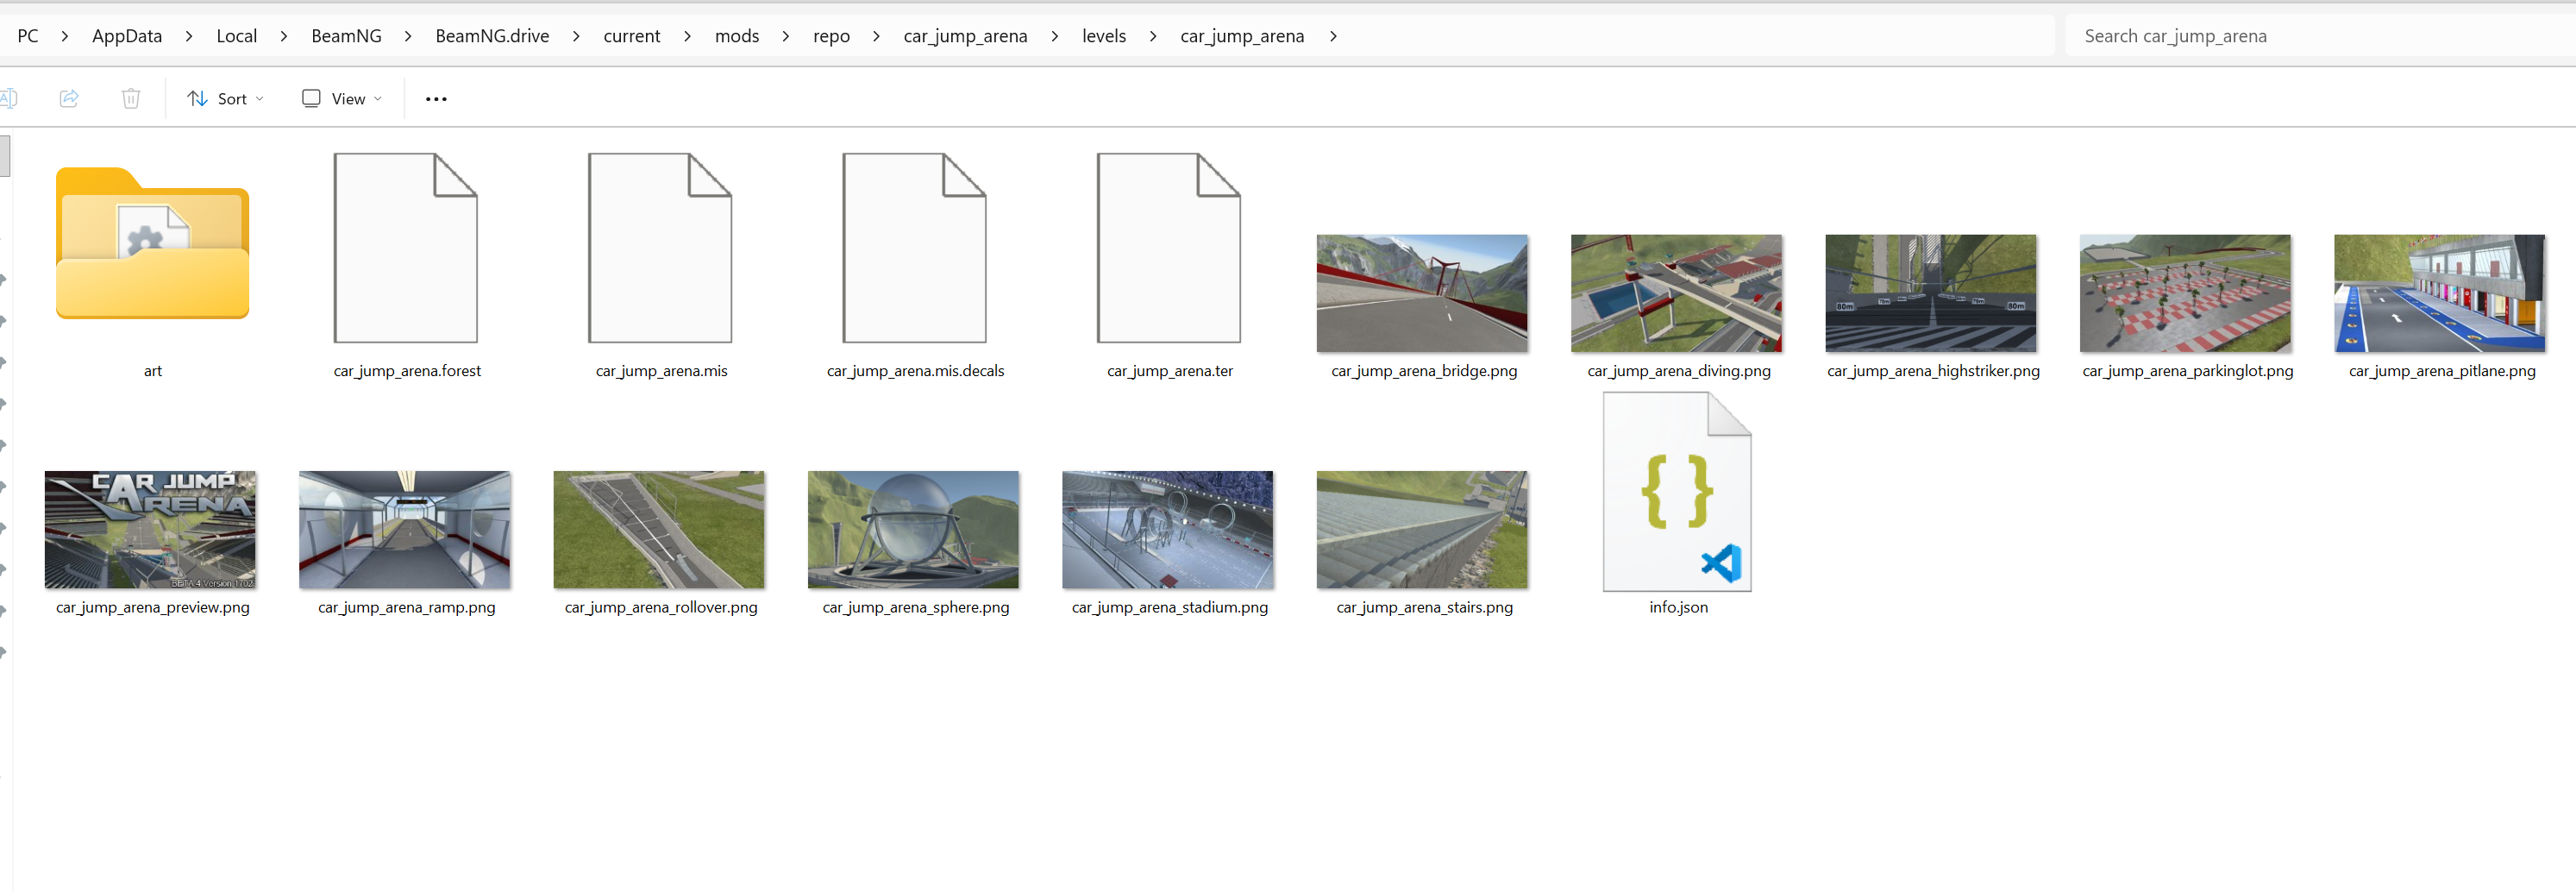Screen dimensions: 2576x892
Task: Click the car_jump_arena.ter file name label
Action: pyautogui.click(x=1170, y=371)
